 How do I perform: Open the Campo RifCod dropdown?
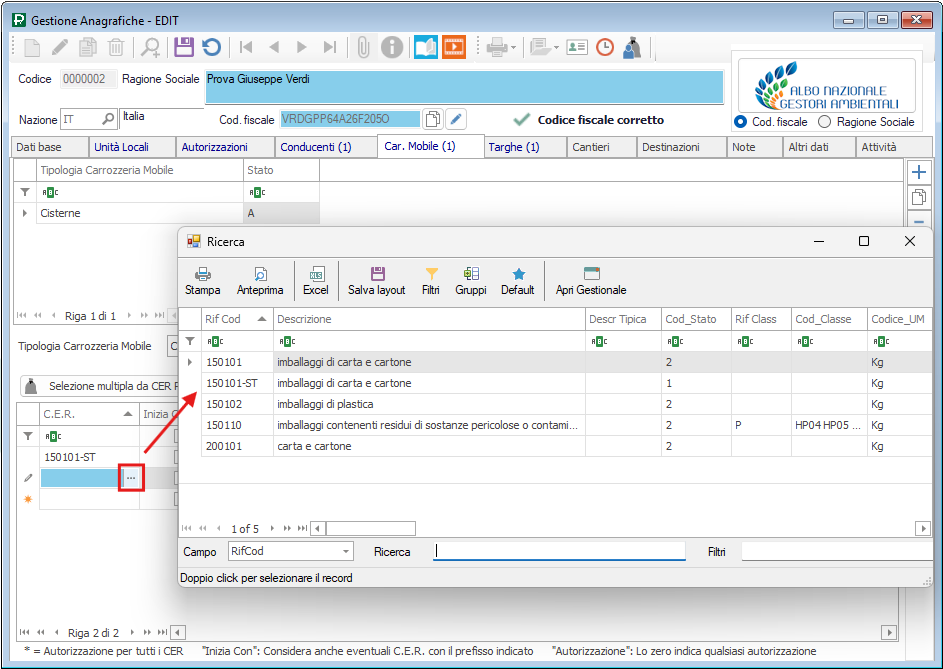click(346, 552)
